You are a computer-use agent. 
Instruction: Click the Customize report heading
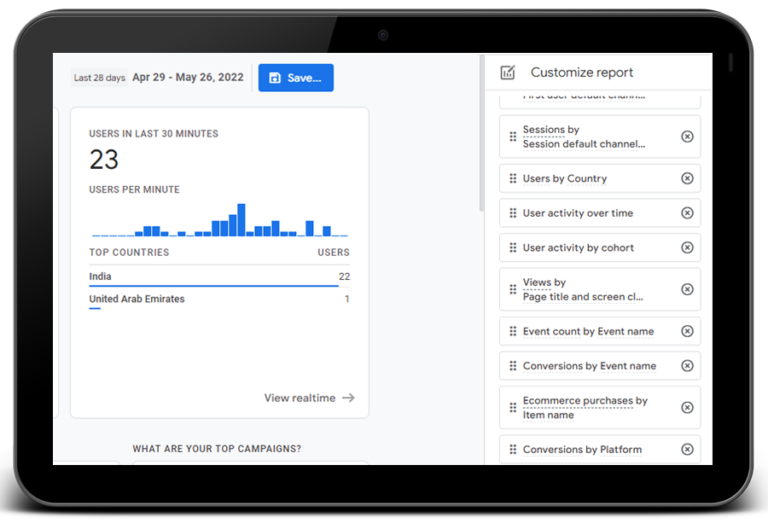click(582, 72)
